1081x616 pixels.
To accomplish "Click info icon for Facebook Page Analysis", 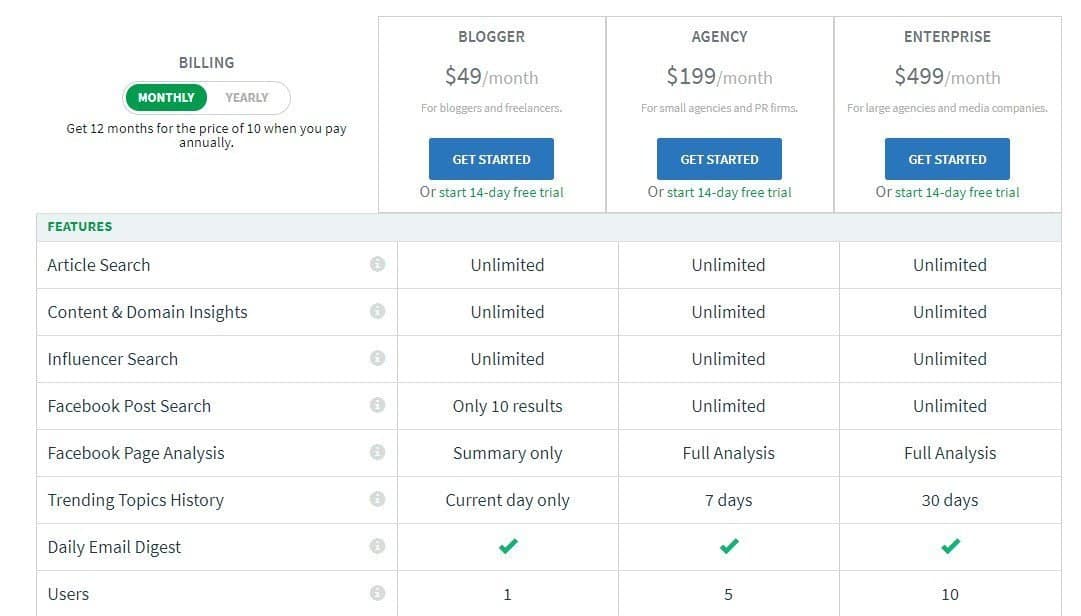I will coord(377,452).
